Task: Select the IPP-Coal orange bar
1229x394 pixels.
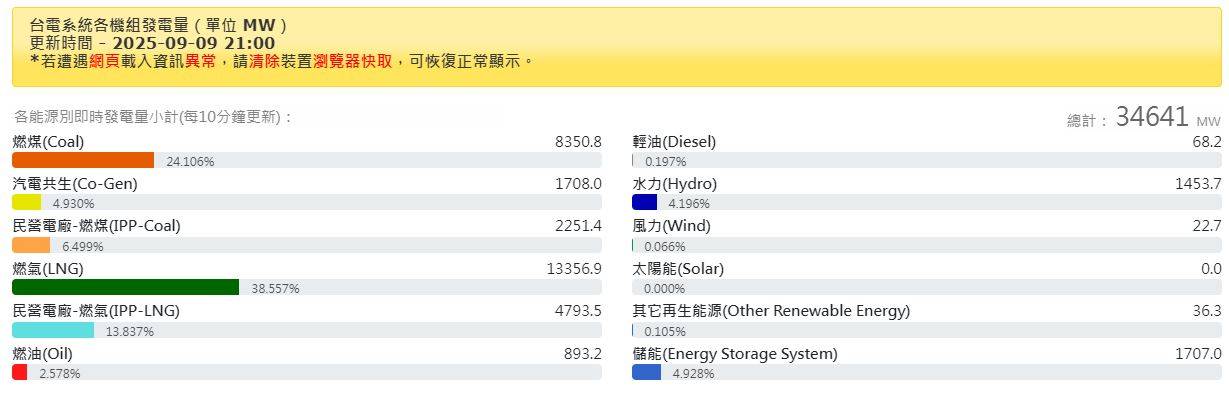Action: click(x=31, y=245)
